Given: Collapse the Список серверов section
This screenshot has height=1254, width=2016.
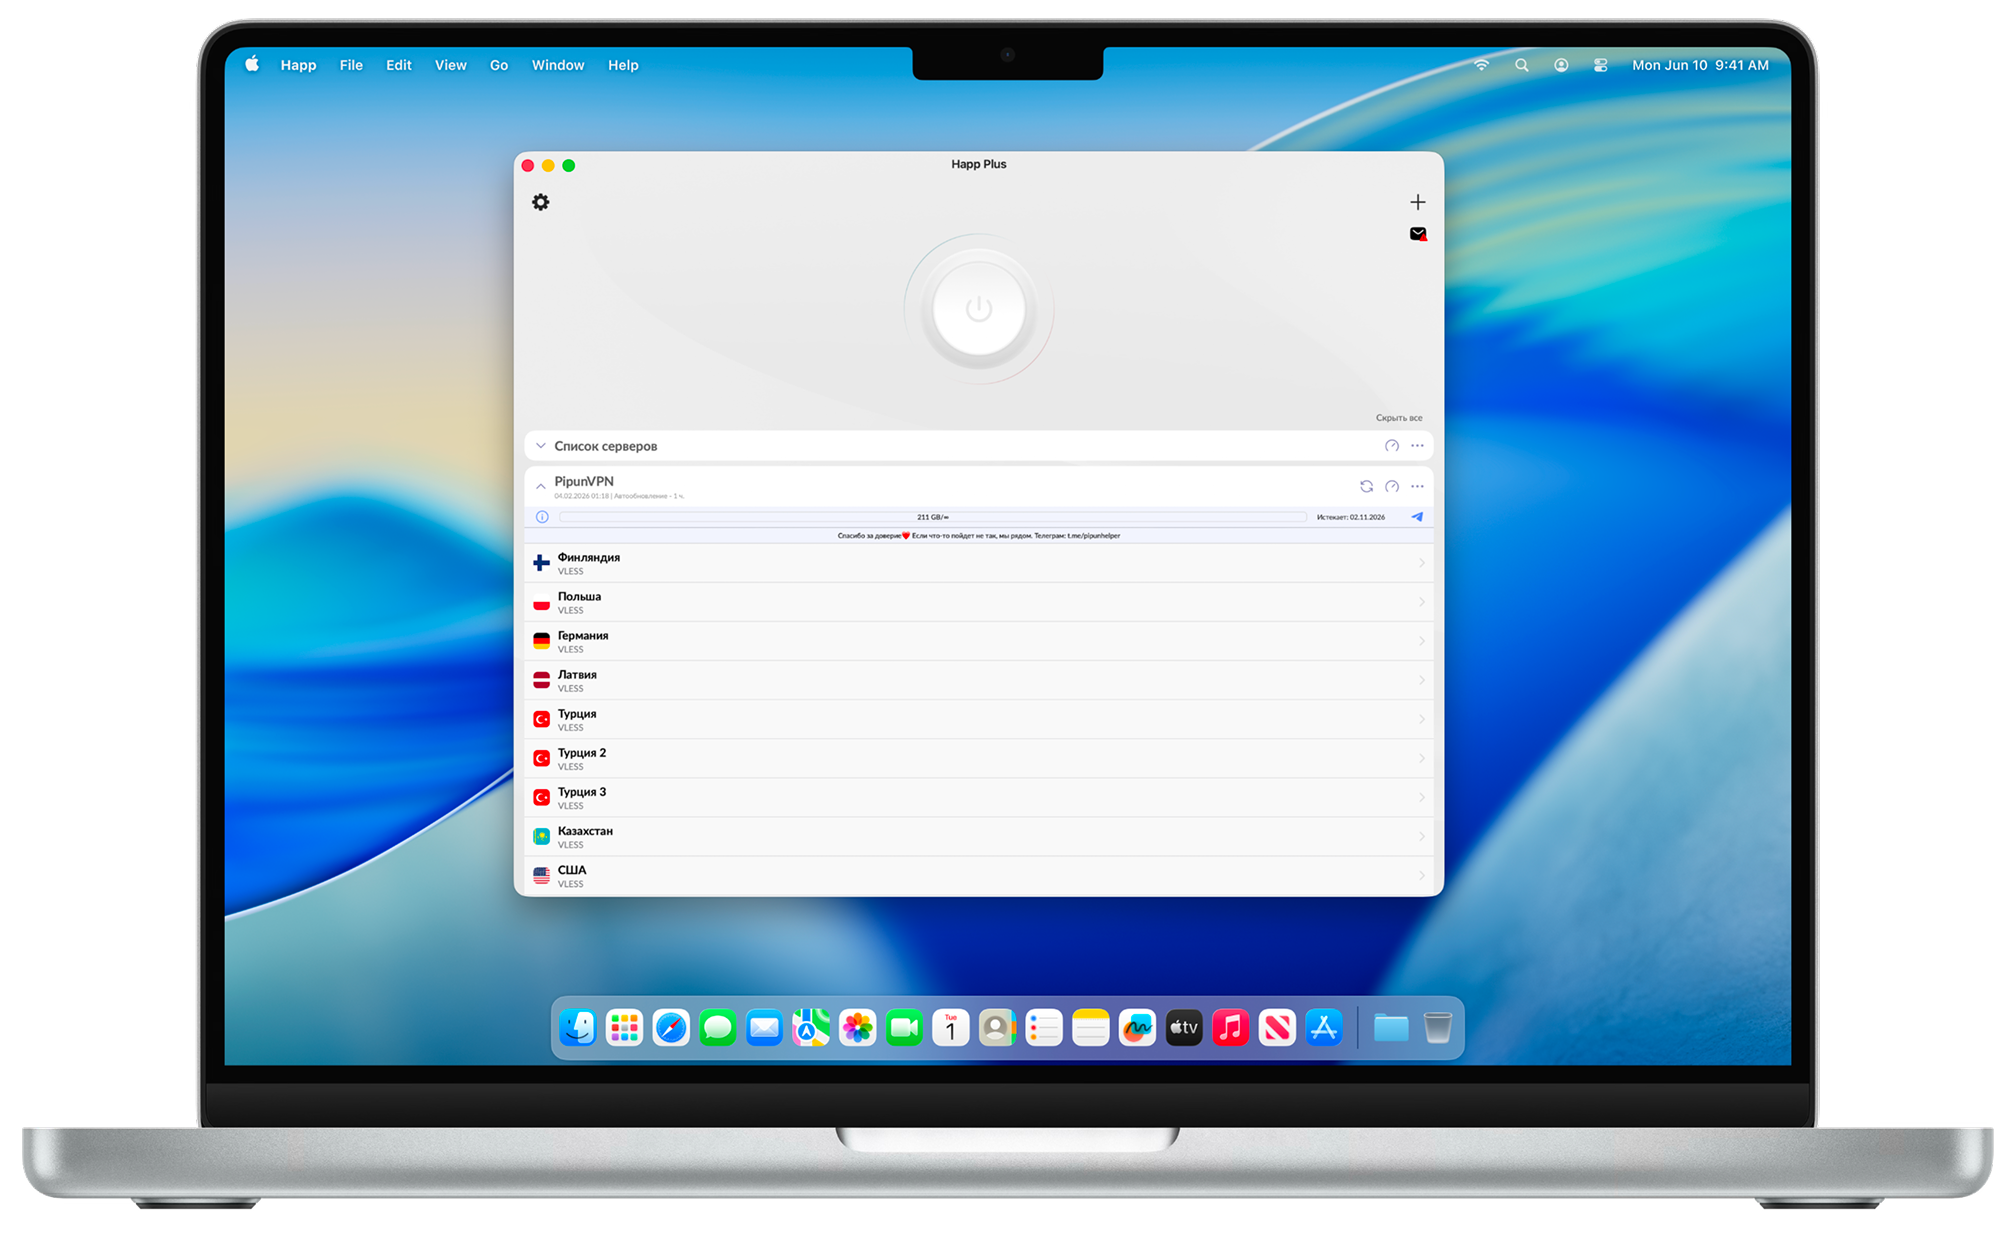Looking at the screenshot, I should (541, 445).
